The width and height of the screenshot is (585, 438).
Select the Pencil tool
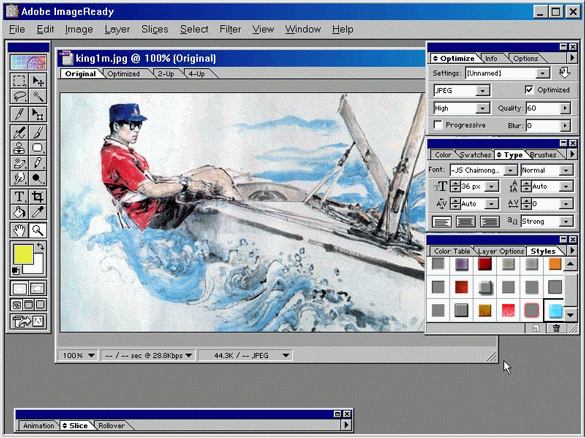[x=37, y=163]
